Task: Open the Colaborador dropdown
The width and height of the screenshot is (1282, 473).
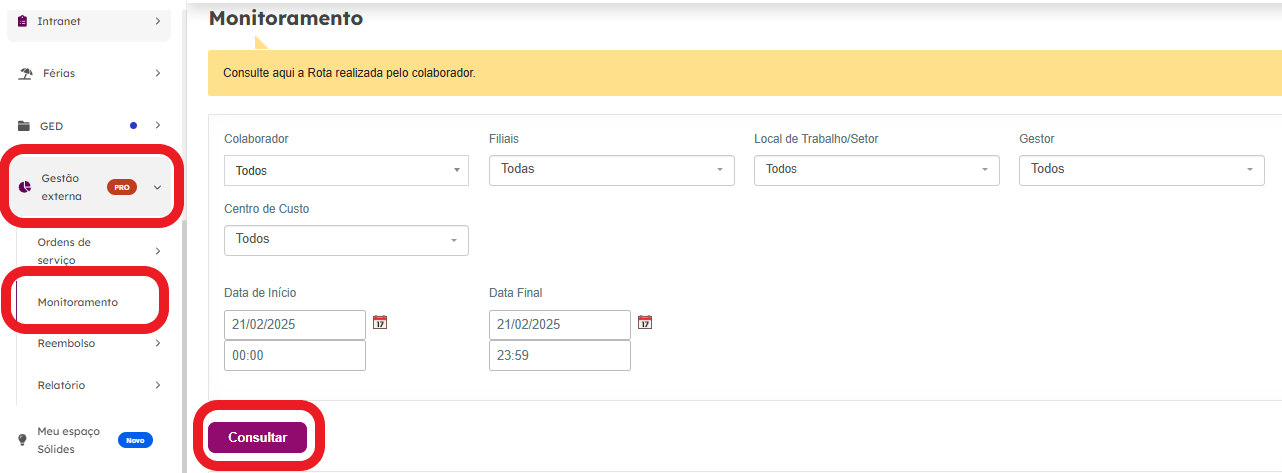Action: pos(346,171)
